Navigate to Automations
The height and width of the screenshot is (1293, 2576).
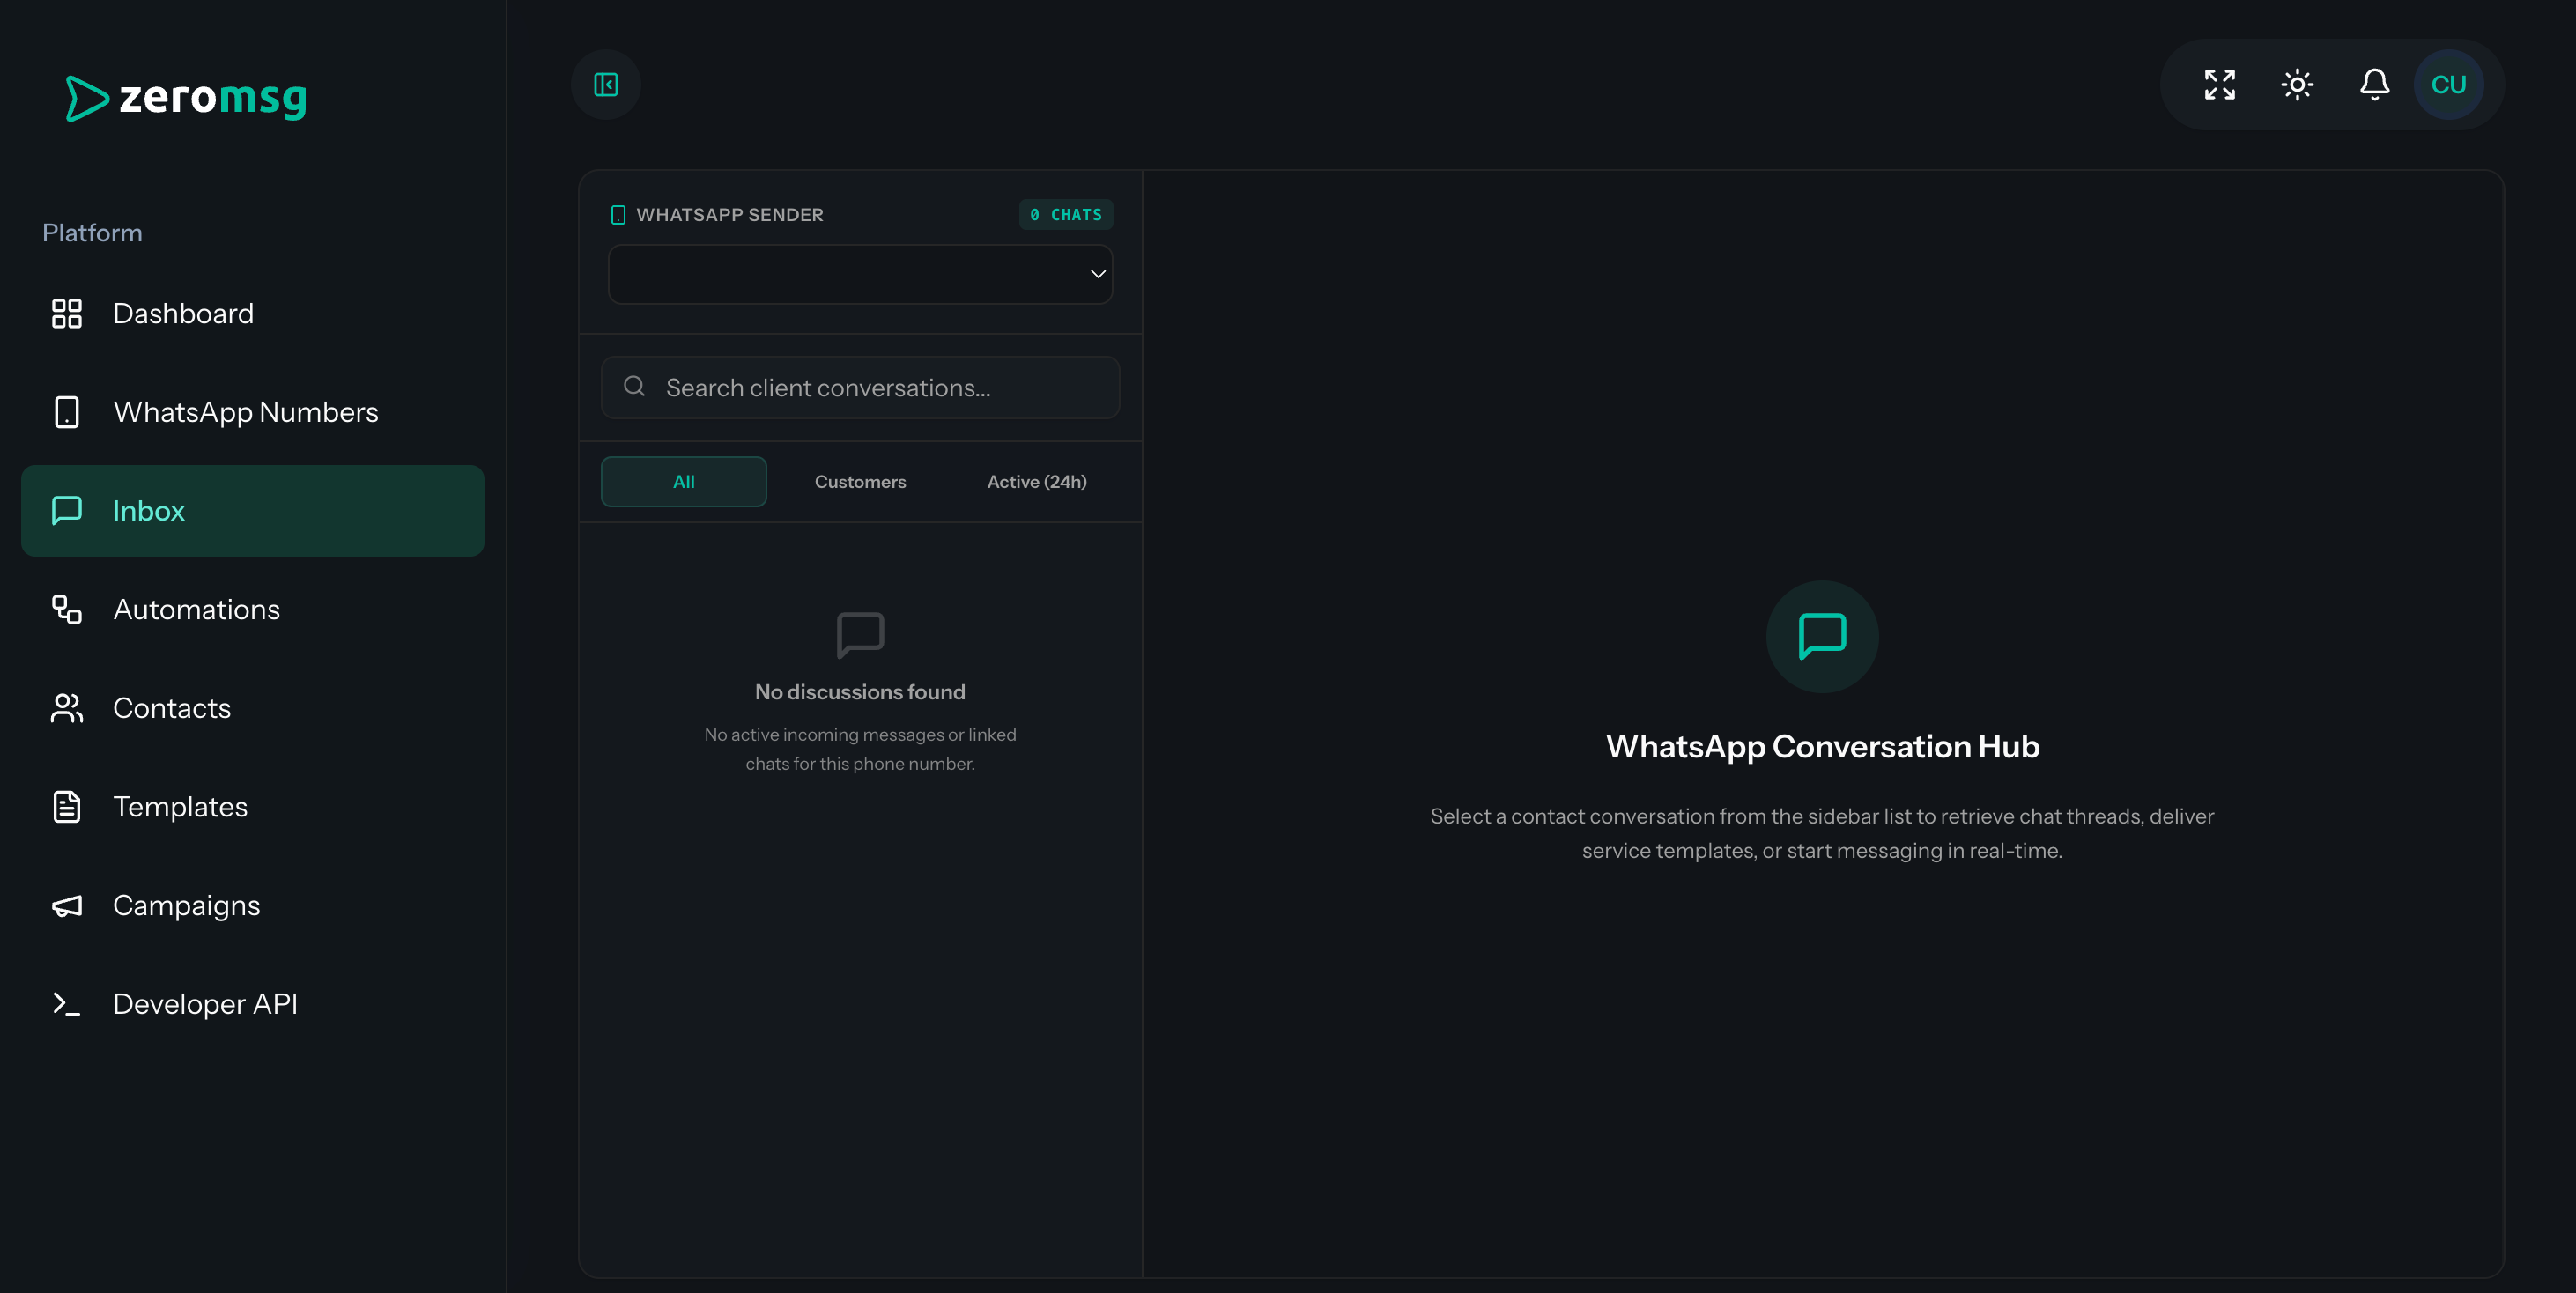tap(252, 609)
